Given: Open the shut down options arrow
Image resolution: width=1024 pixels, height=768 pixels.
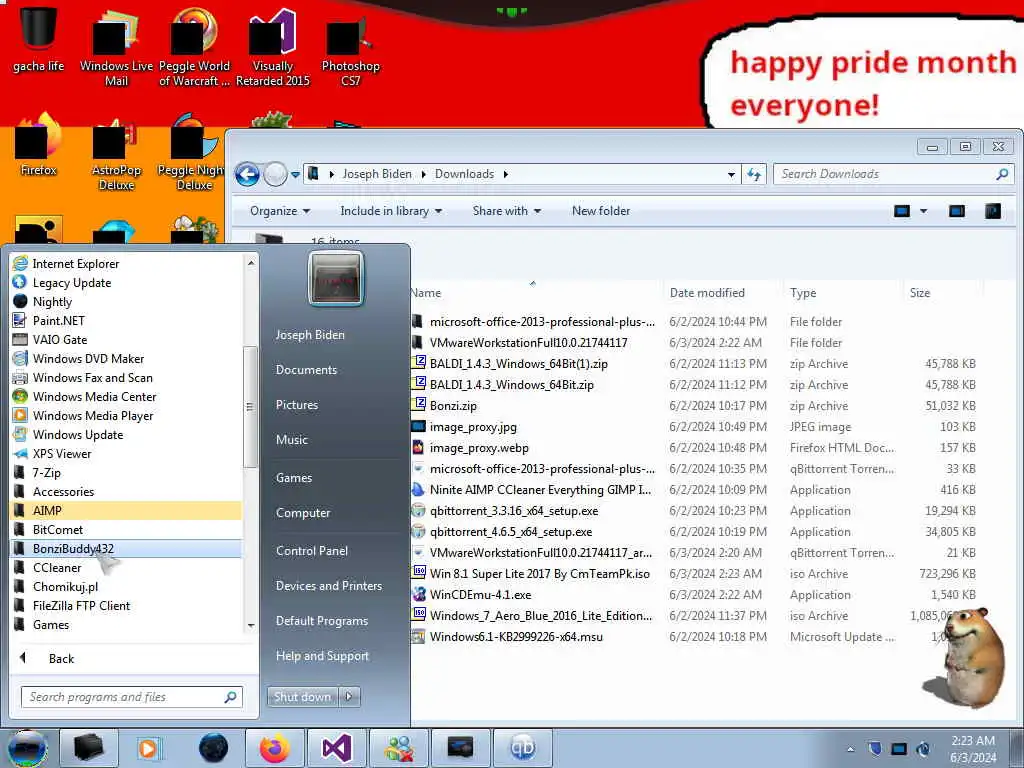Looking at the screenshot, I should [x=349, y=697].
